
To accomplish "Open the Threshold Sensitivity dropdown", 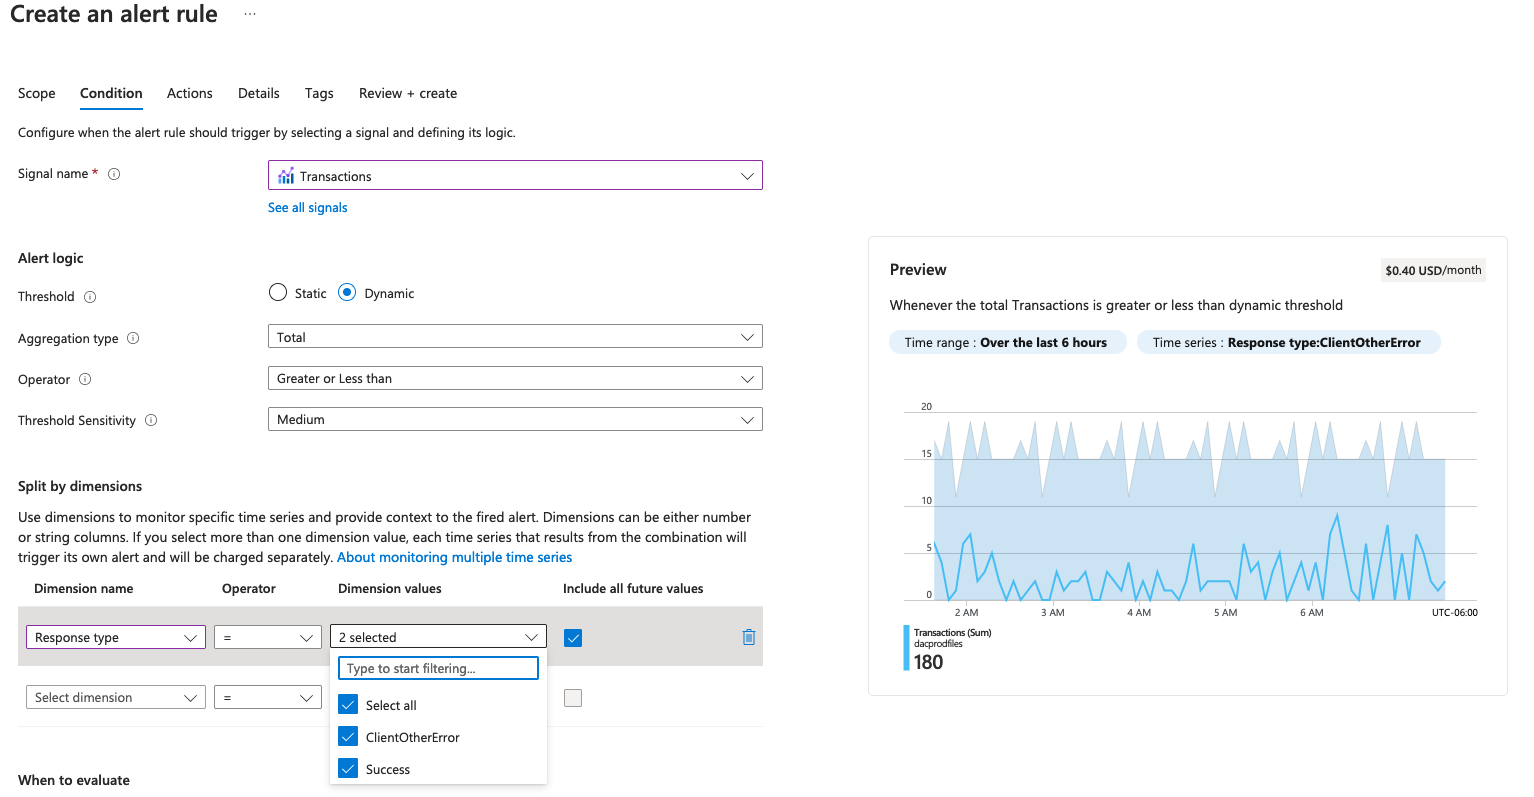I will pos(515,419).
